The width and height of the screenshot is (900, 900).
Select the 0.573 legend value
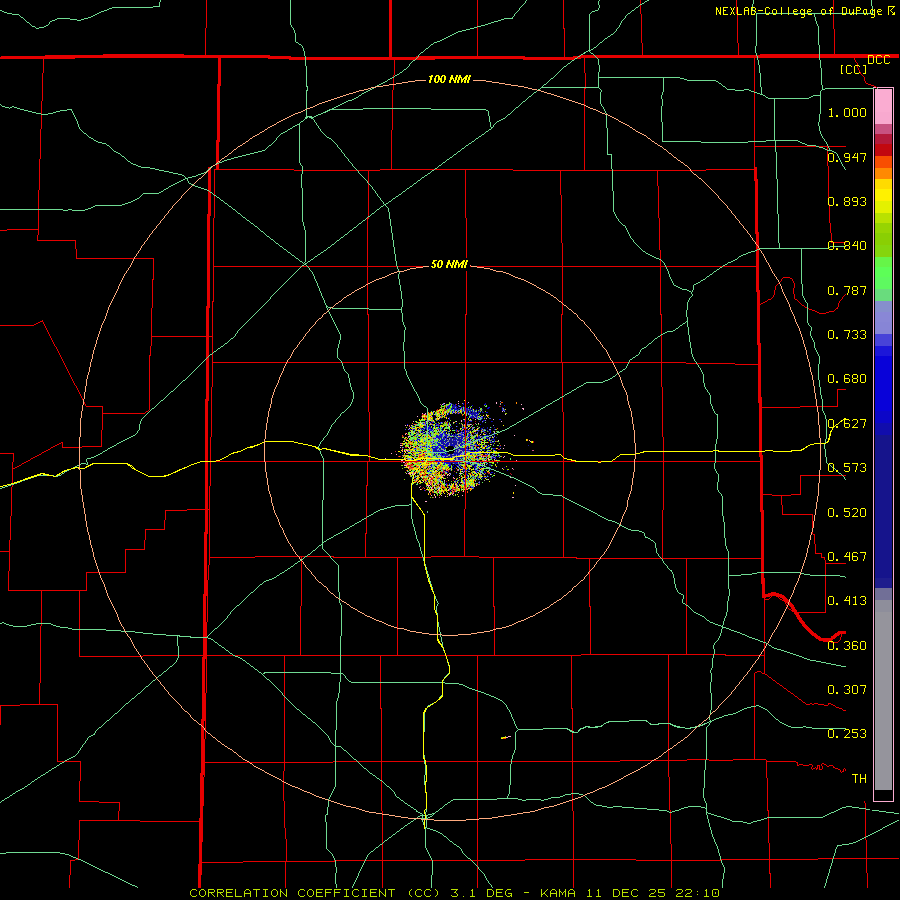click(847, 468)
